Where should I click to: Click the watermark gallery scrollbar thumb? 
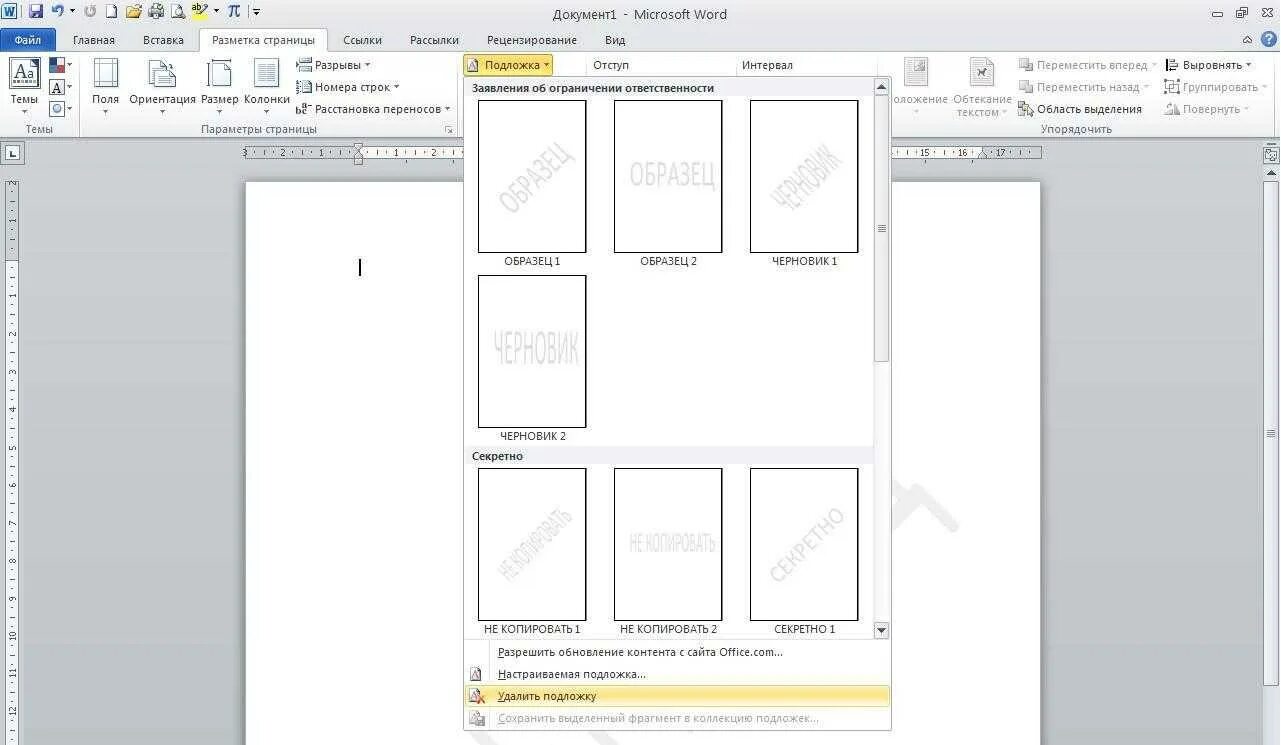(881, 228)
